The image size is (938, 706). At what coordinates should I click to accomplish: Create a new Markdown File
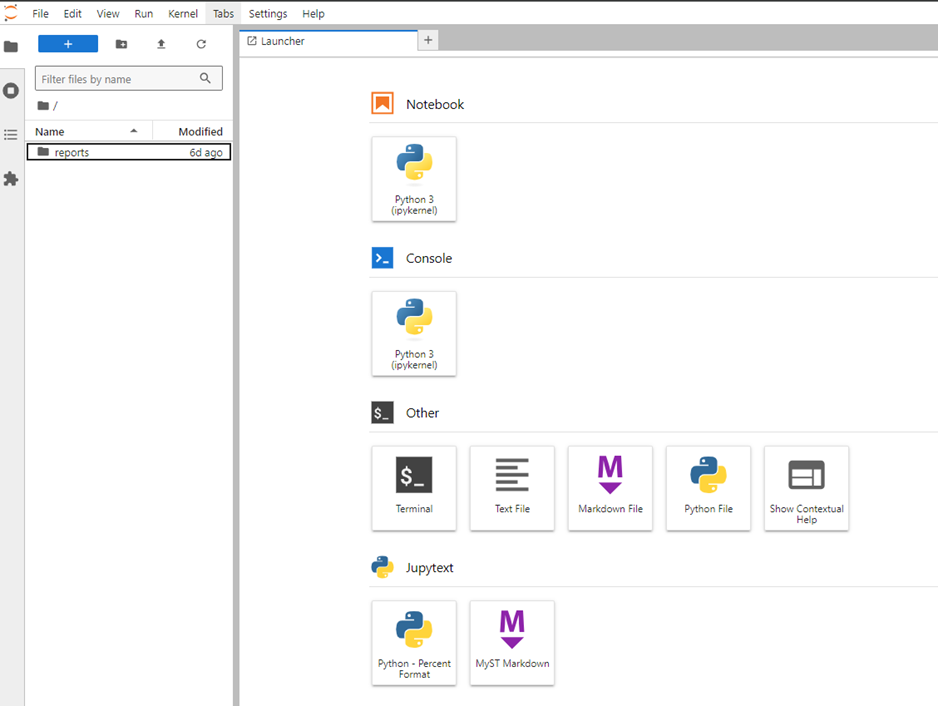coord(610,488)
